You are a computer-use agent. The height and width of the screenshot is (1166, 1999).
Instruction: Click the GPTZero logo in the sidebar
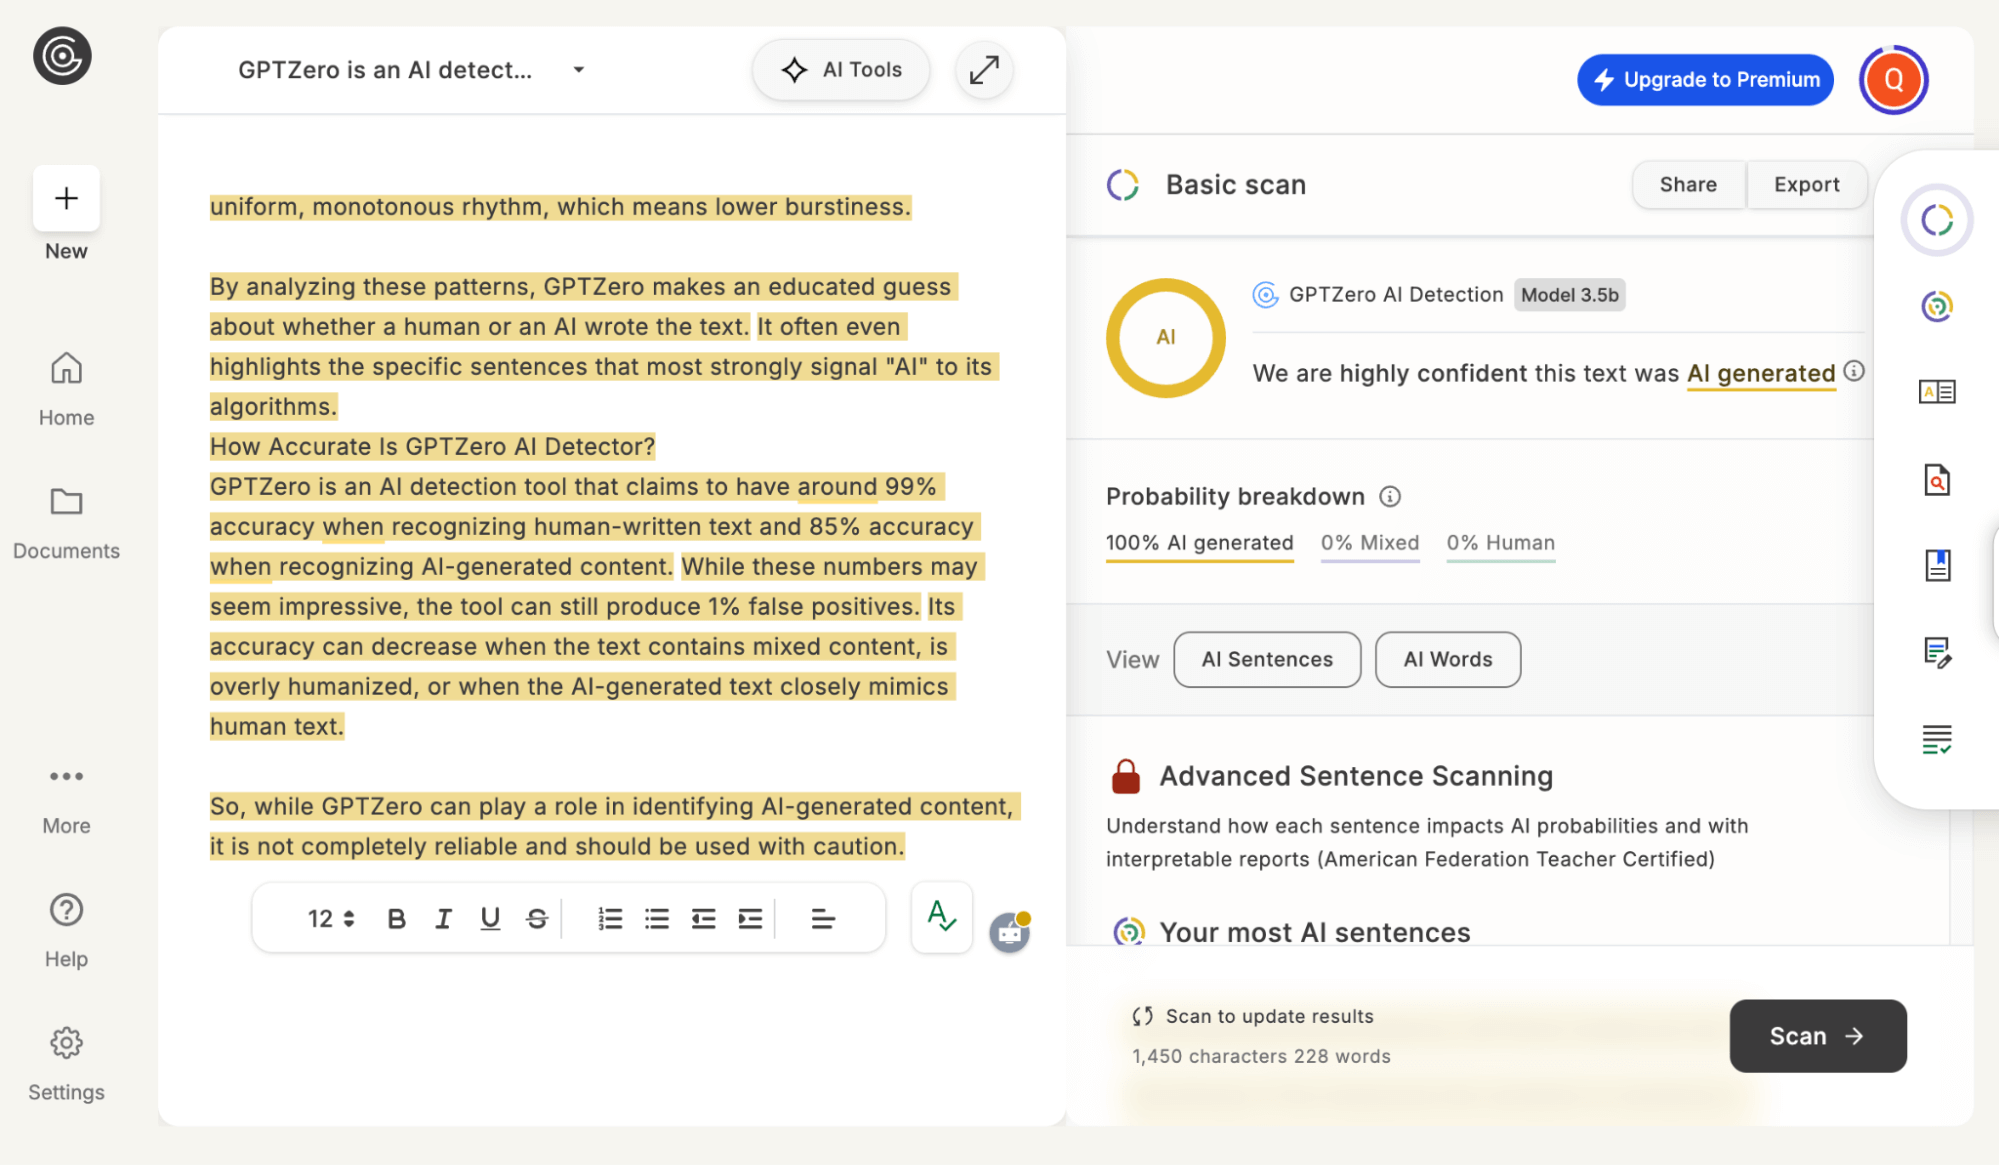[62, 56]
